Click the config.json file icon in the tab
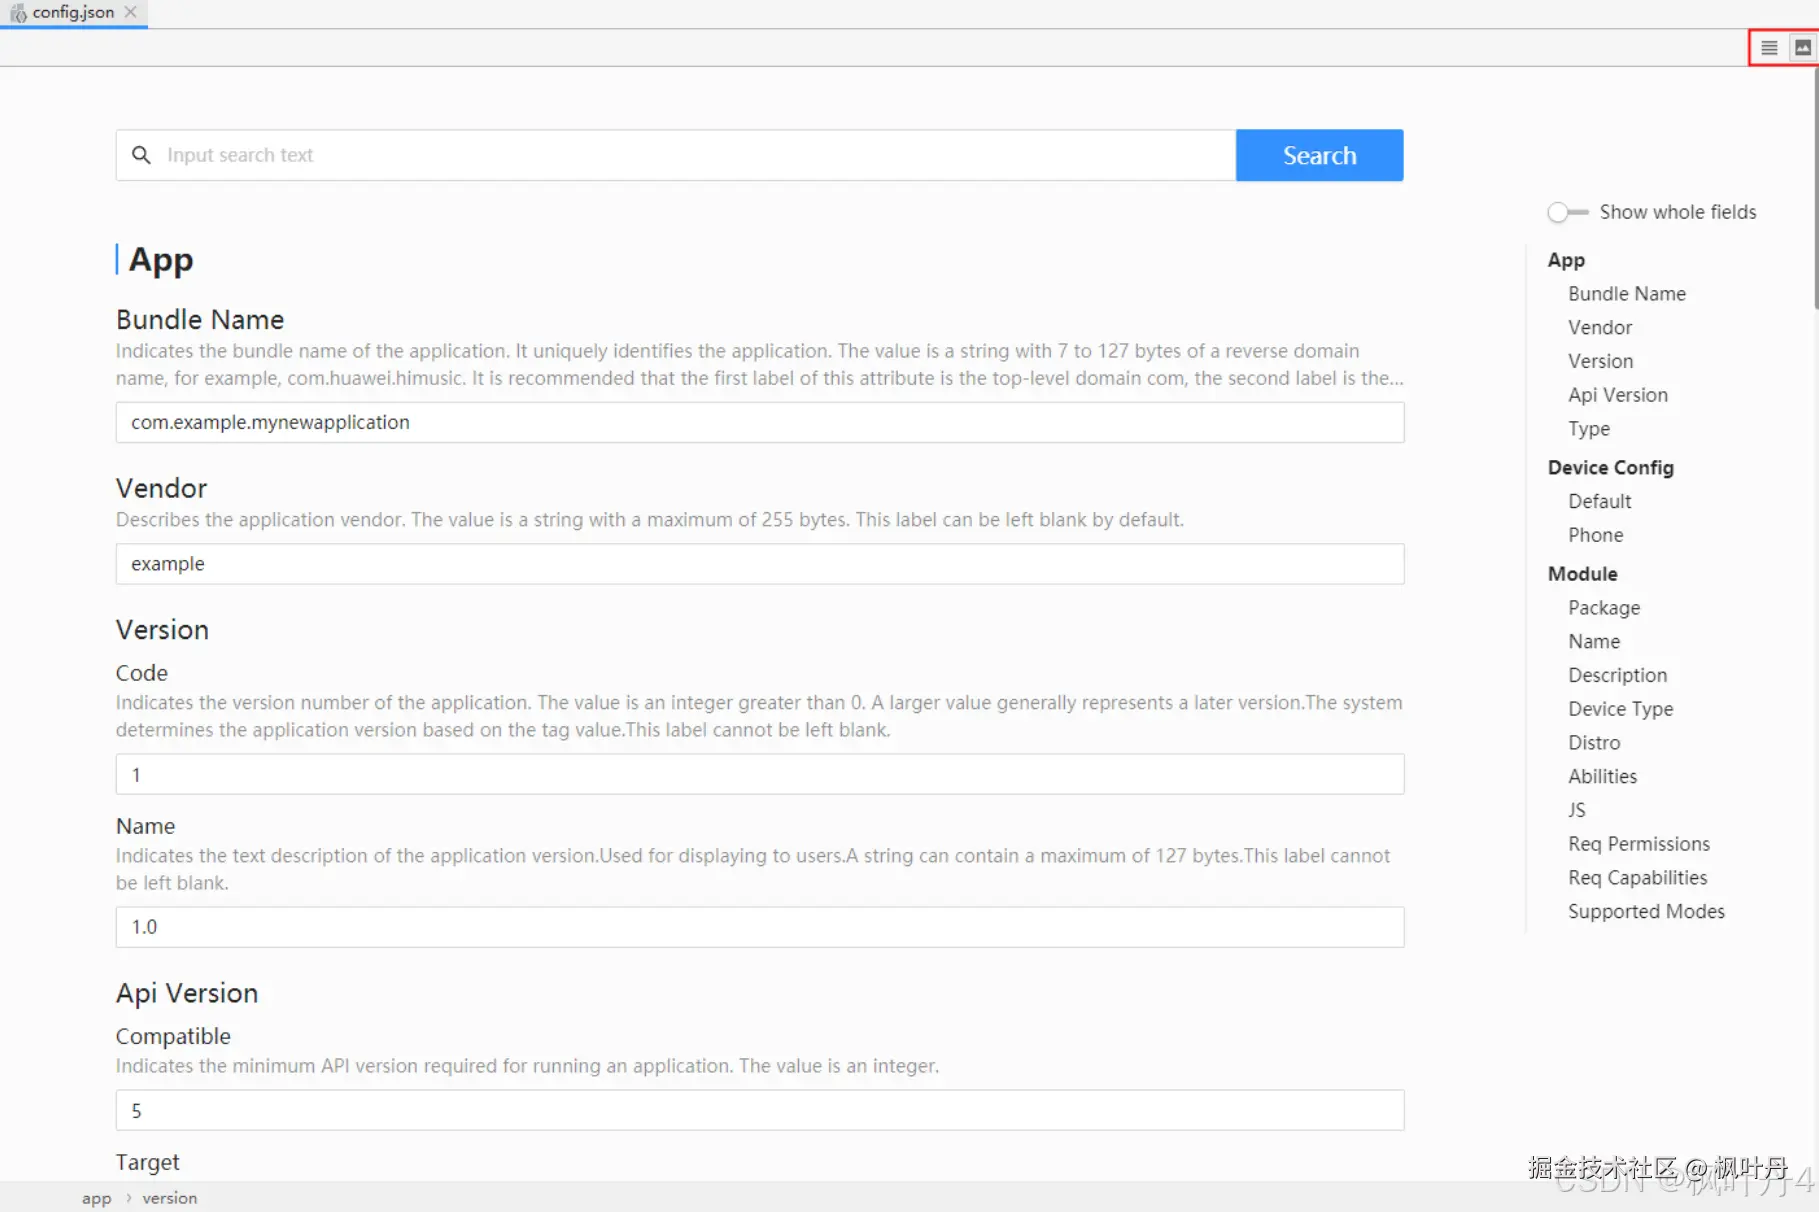 pos(18,13)
